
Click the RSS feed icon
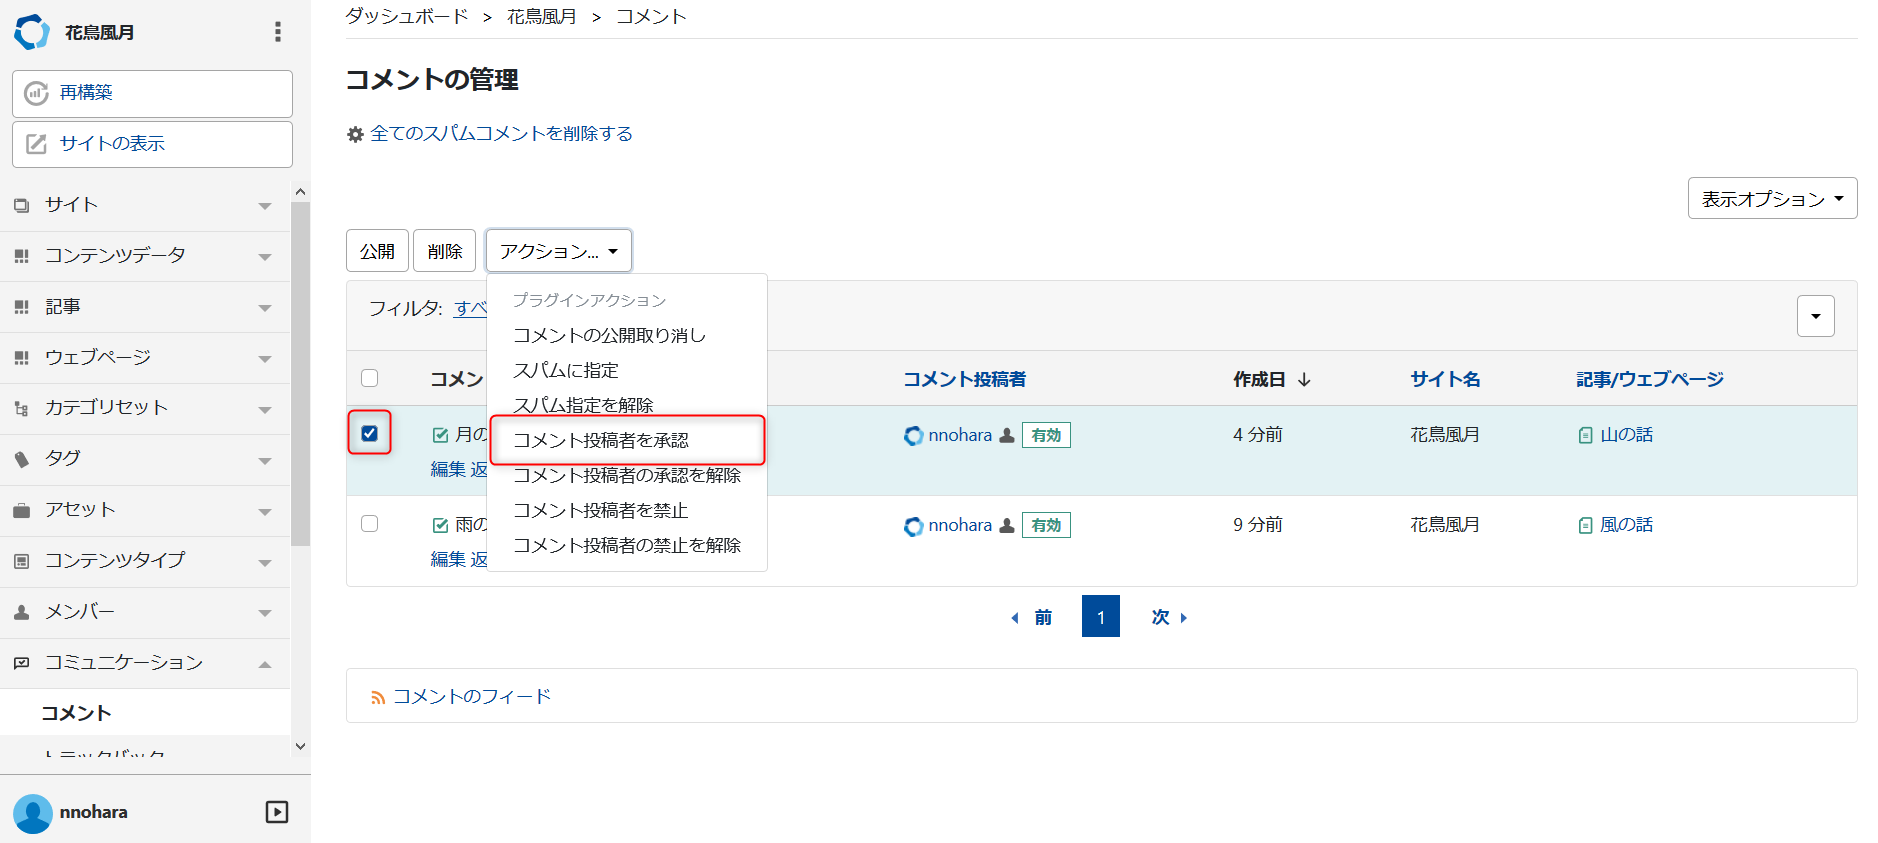(378, 698)
